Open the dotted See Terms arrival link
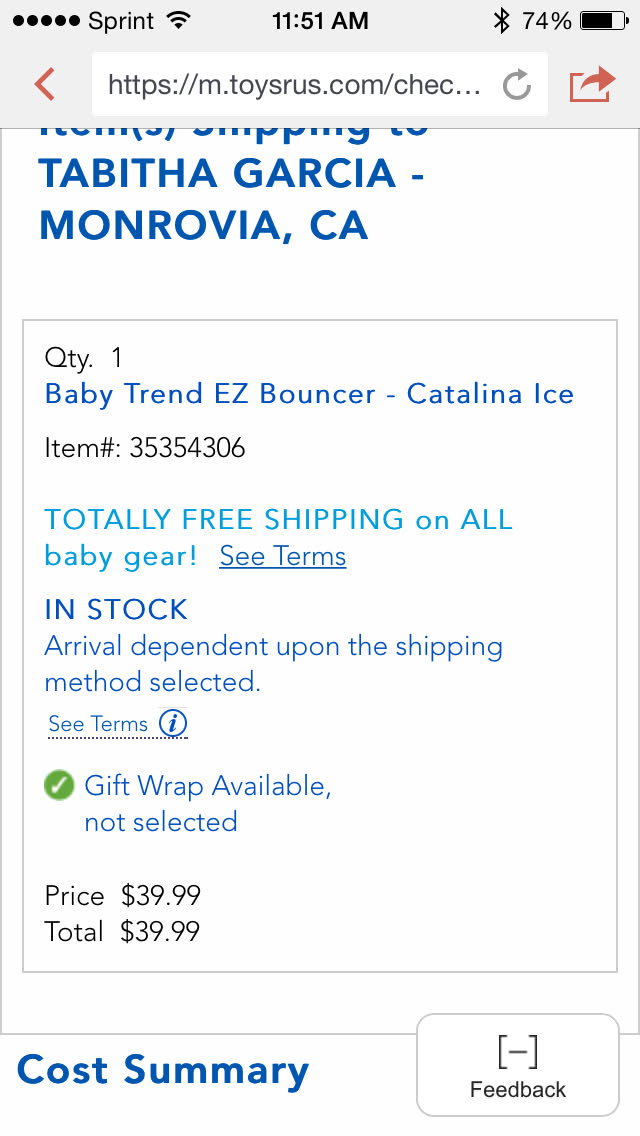 pyautogui.click(x=98, y=724)
